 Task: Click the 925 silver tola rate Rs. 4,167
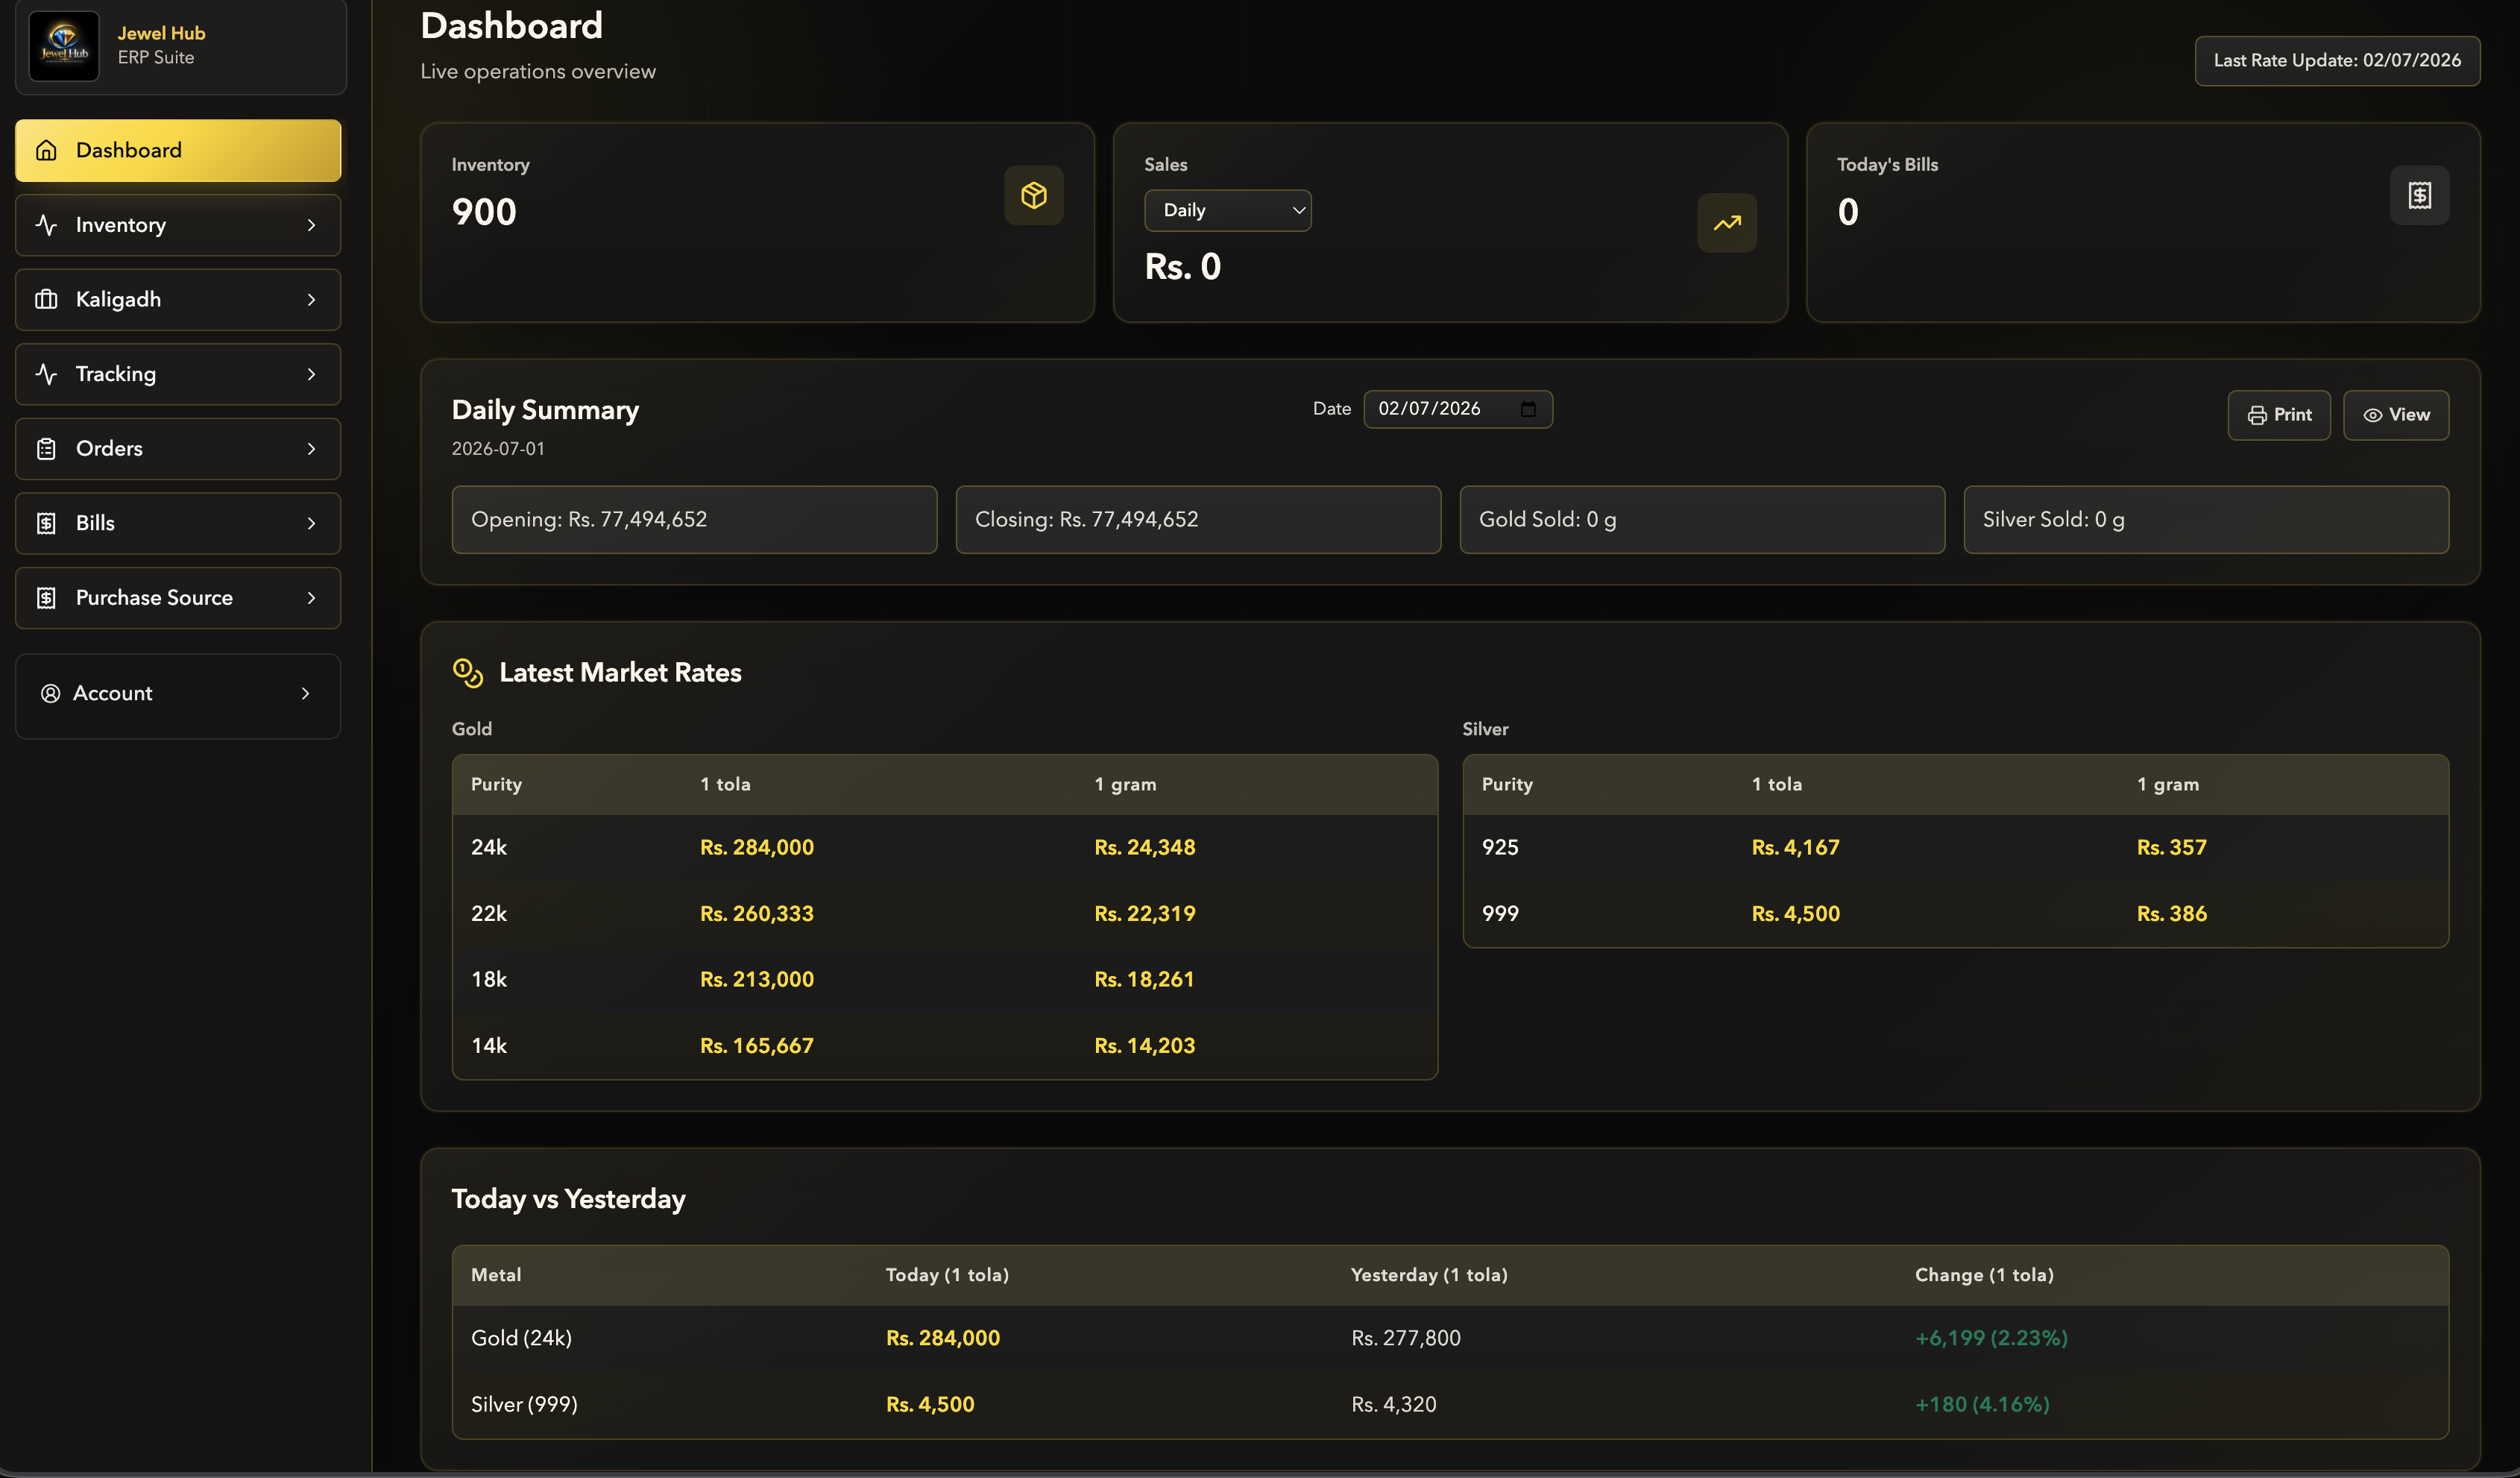1795,847
